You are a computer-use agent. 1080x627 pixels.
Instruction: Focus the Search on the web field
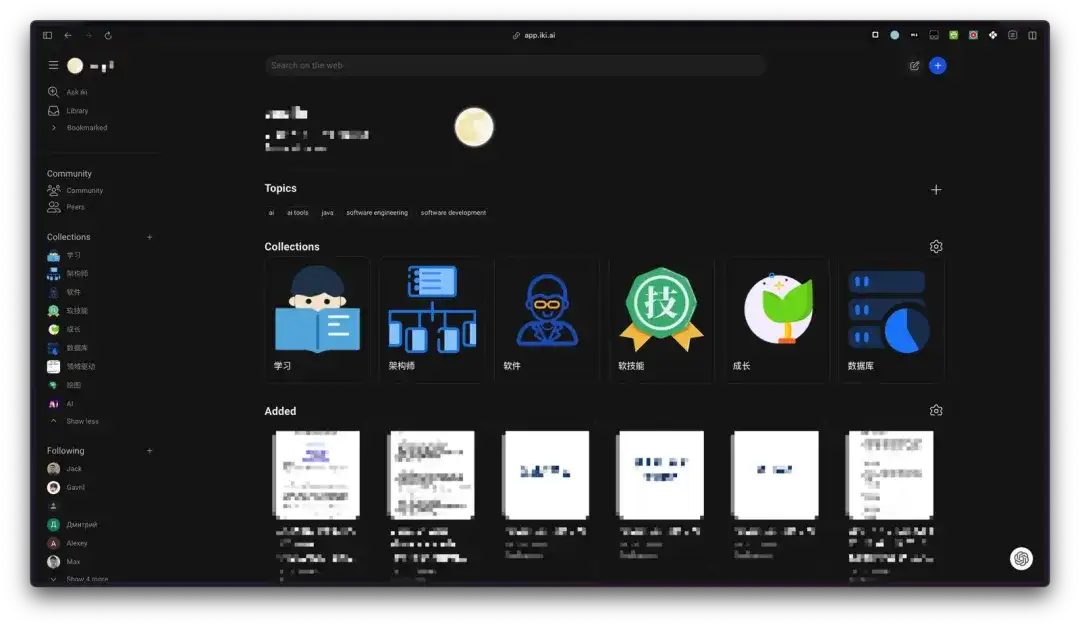pyautogui.click(x=515, y=65)
